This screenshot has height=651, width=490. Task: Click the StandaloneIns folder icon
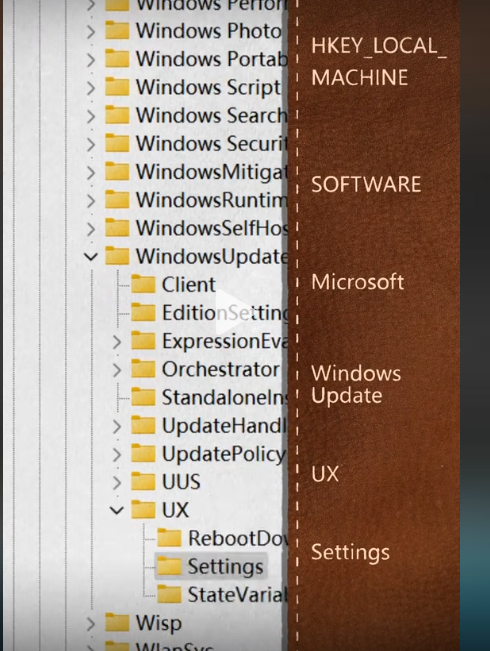143,397
